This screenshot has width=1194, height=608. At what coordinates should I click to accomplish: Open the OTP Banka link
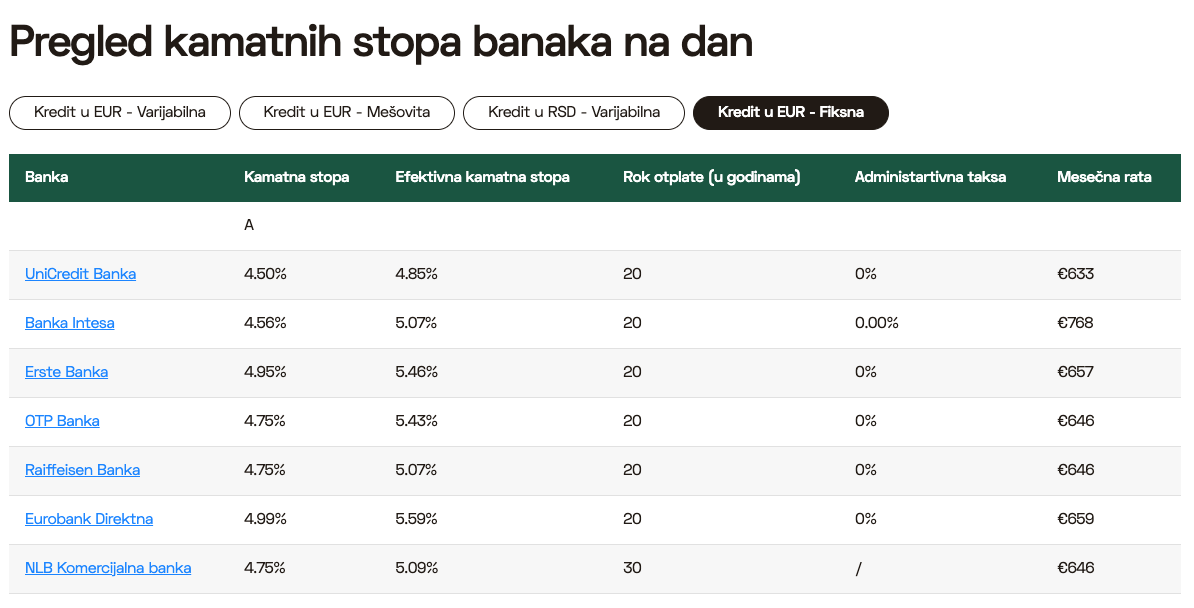(x=63, y=421)
